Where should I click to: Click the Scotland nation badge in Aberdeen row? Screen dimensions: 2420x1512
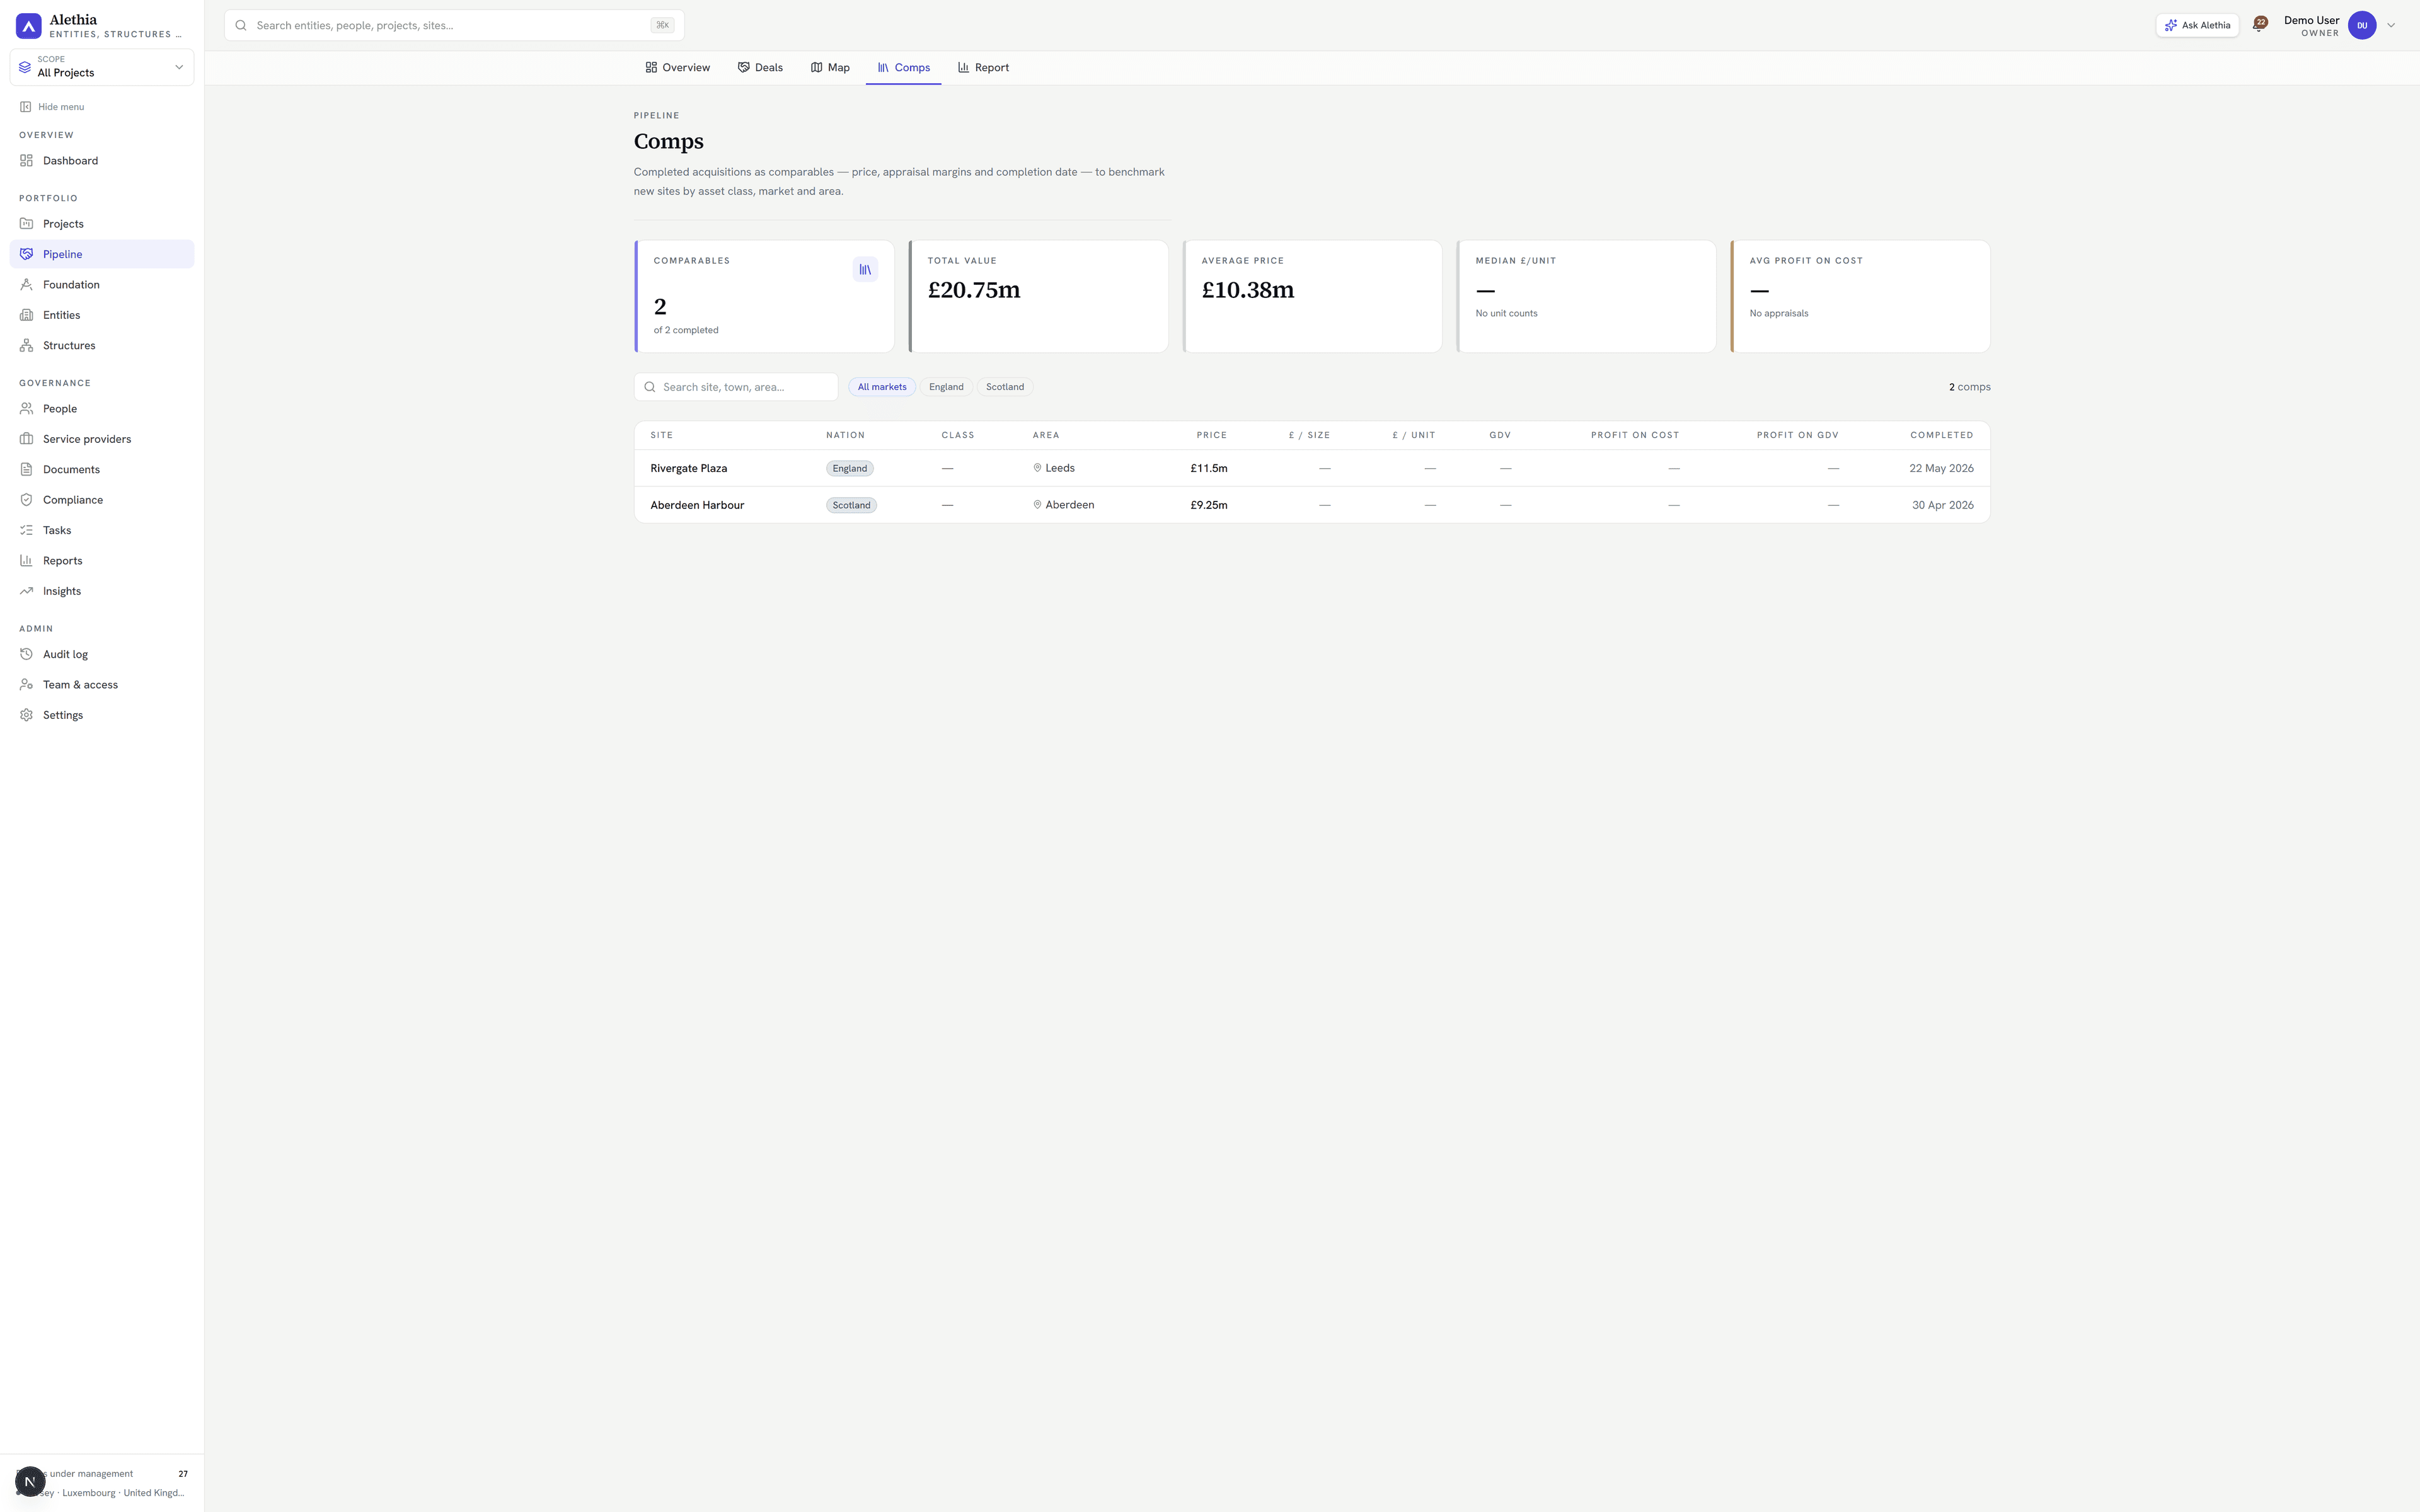pyautogui.click(x=852, y=505)
